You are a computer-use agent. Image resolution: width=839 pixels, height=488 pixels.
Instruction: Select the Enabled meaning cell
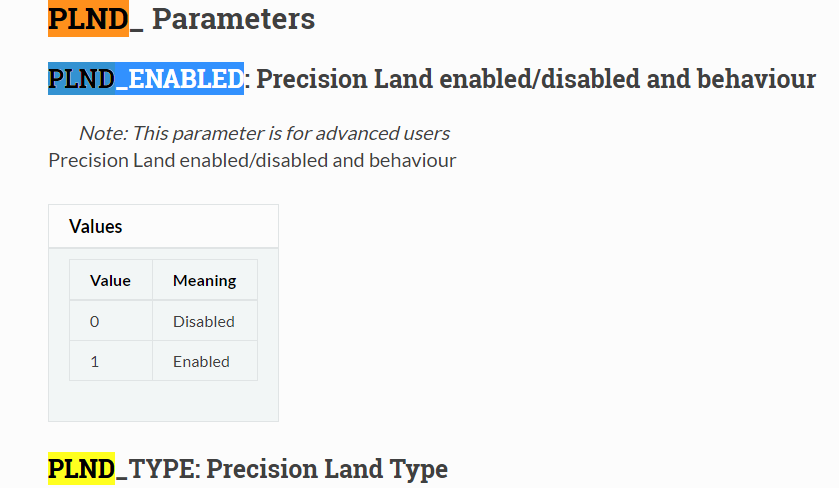[x=205, y=361]
